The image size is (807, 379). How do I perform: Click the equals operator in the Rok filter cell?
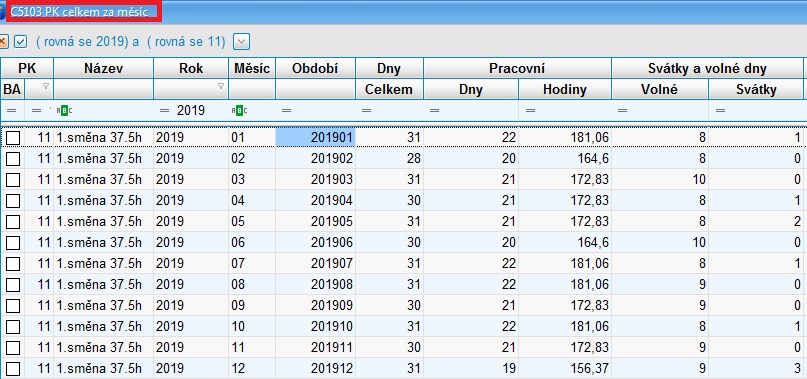[164, 110]
